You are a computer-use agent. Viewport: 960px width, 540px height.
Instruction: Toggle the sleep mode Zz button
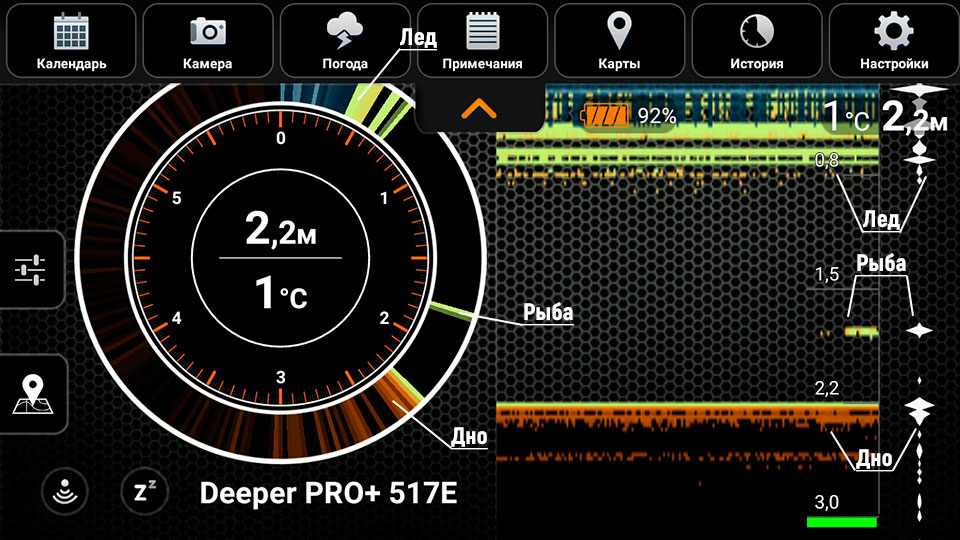point(145,491)
